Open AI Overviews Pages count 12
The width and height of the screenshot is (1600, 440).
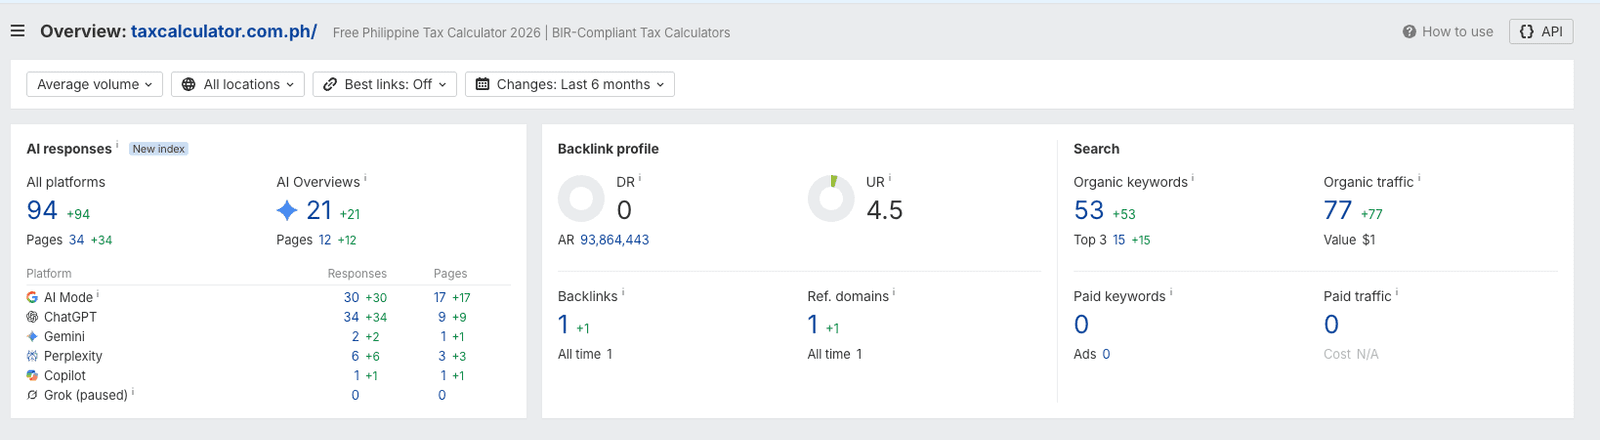[324, 240]
